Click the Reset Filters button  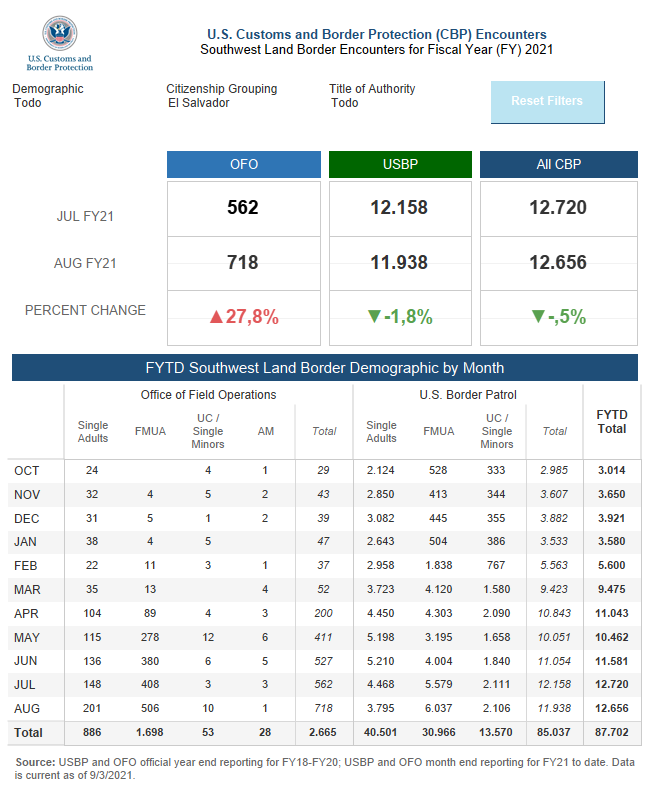(x=547, y=102)
